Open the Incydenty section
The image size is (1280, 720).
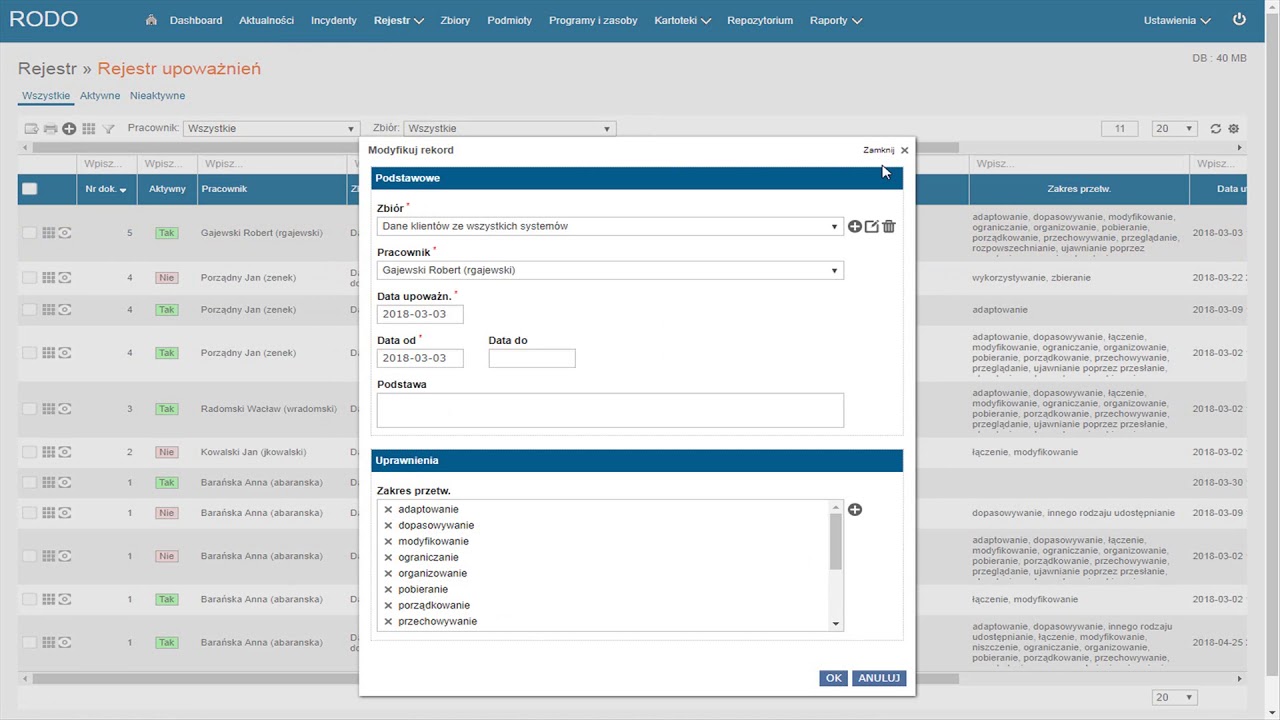[334, 20]
